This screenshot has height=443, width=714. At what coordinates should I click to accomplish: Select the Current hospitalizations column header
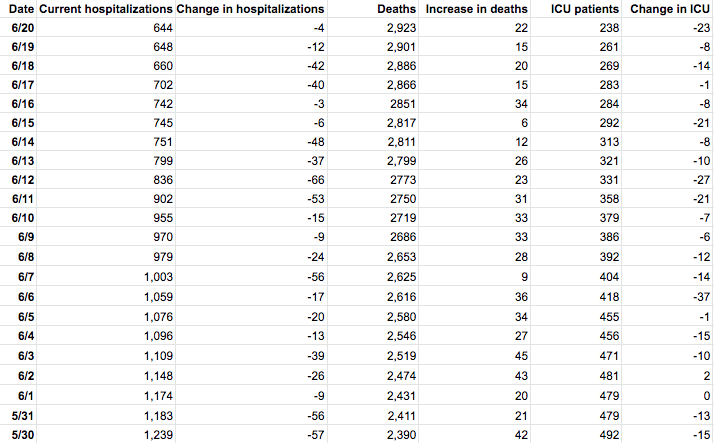105,9
